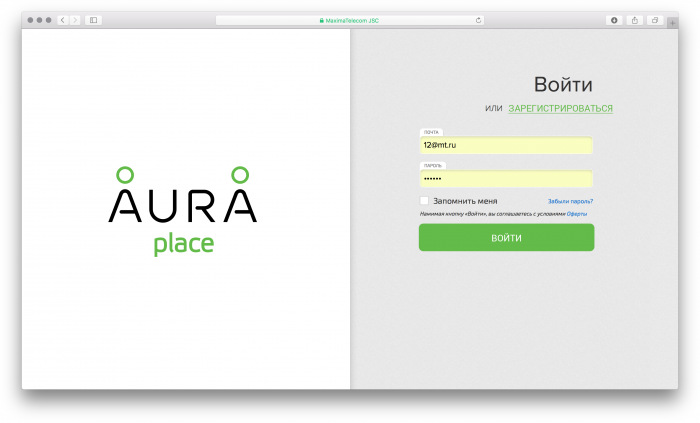Screen dimensions: 700x423
Task: Click the Пароль password field
Action: 506,178
